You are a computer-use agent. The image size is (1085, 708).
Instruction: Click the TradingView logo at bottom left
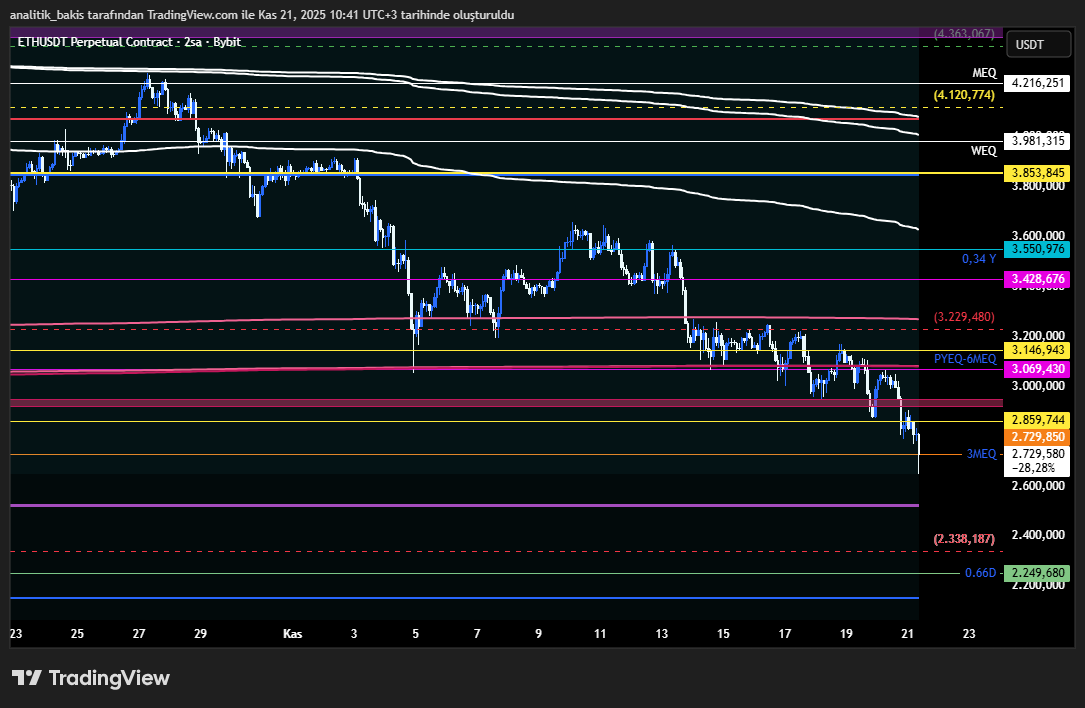pyautogui.click(x=90, y=678)
